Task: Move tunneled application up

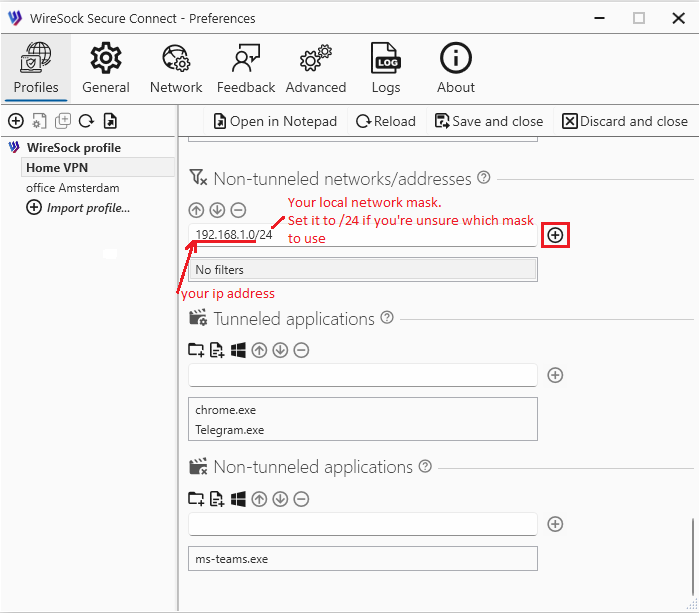Action: coord(259,350)
